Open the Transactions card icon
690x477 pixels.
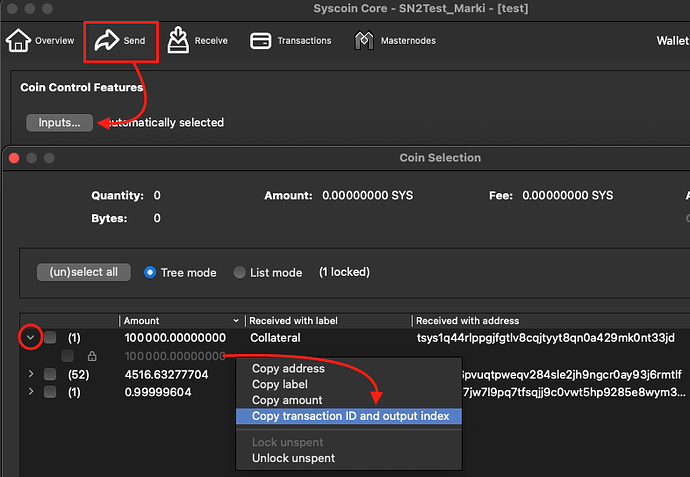(x=262, y=41)
